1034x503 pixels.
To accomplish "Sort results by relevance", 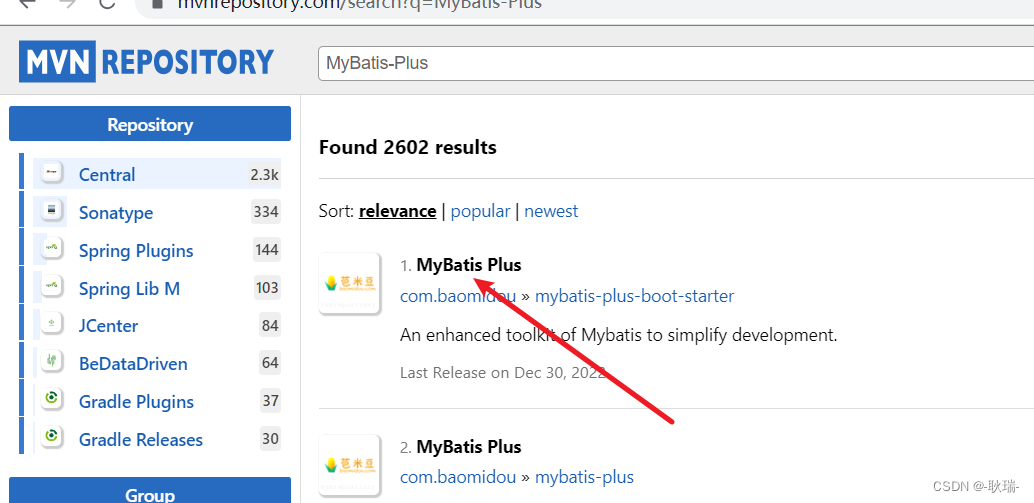I will click(397, 211).
